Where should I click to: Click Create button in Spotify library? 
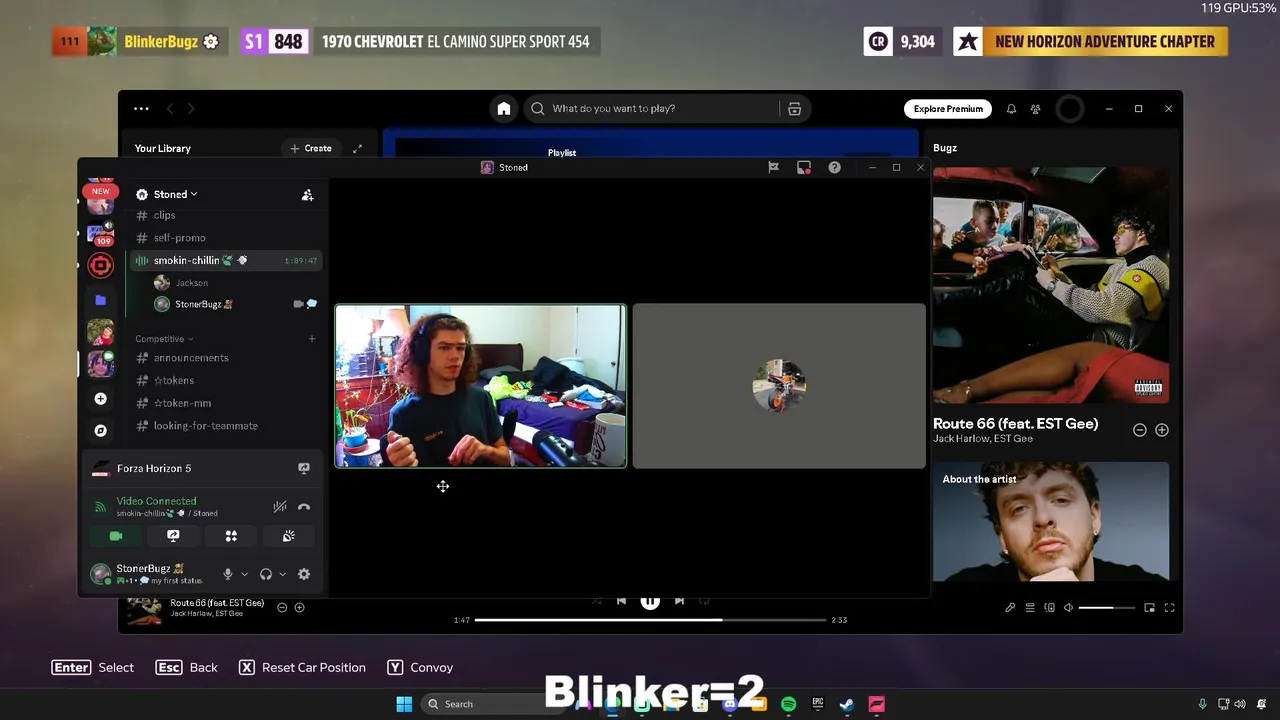(x=311, y=148)
